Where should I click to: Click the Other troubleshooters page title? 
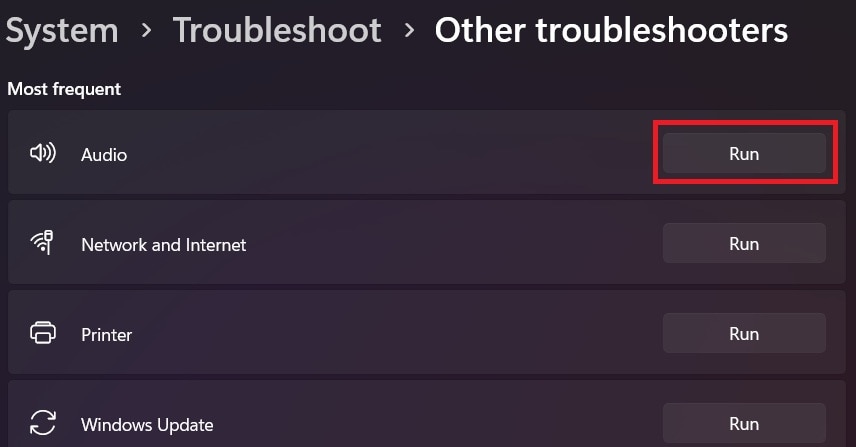tap(611, 30)
